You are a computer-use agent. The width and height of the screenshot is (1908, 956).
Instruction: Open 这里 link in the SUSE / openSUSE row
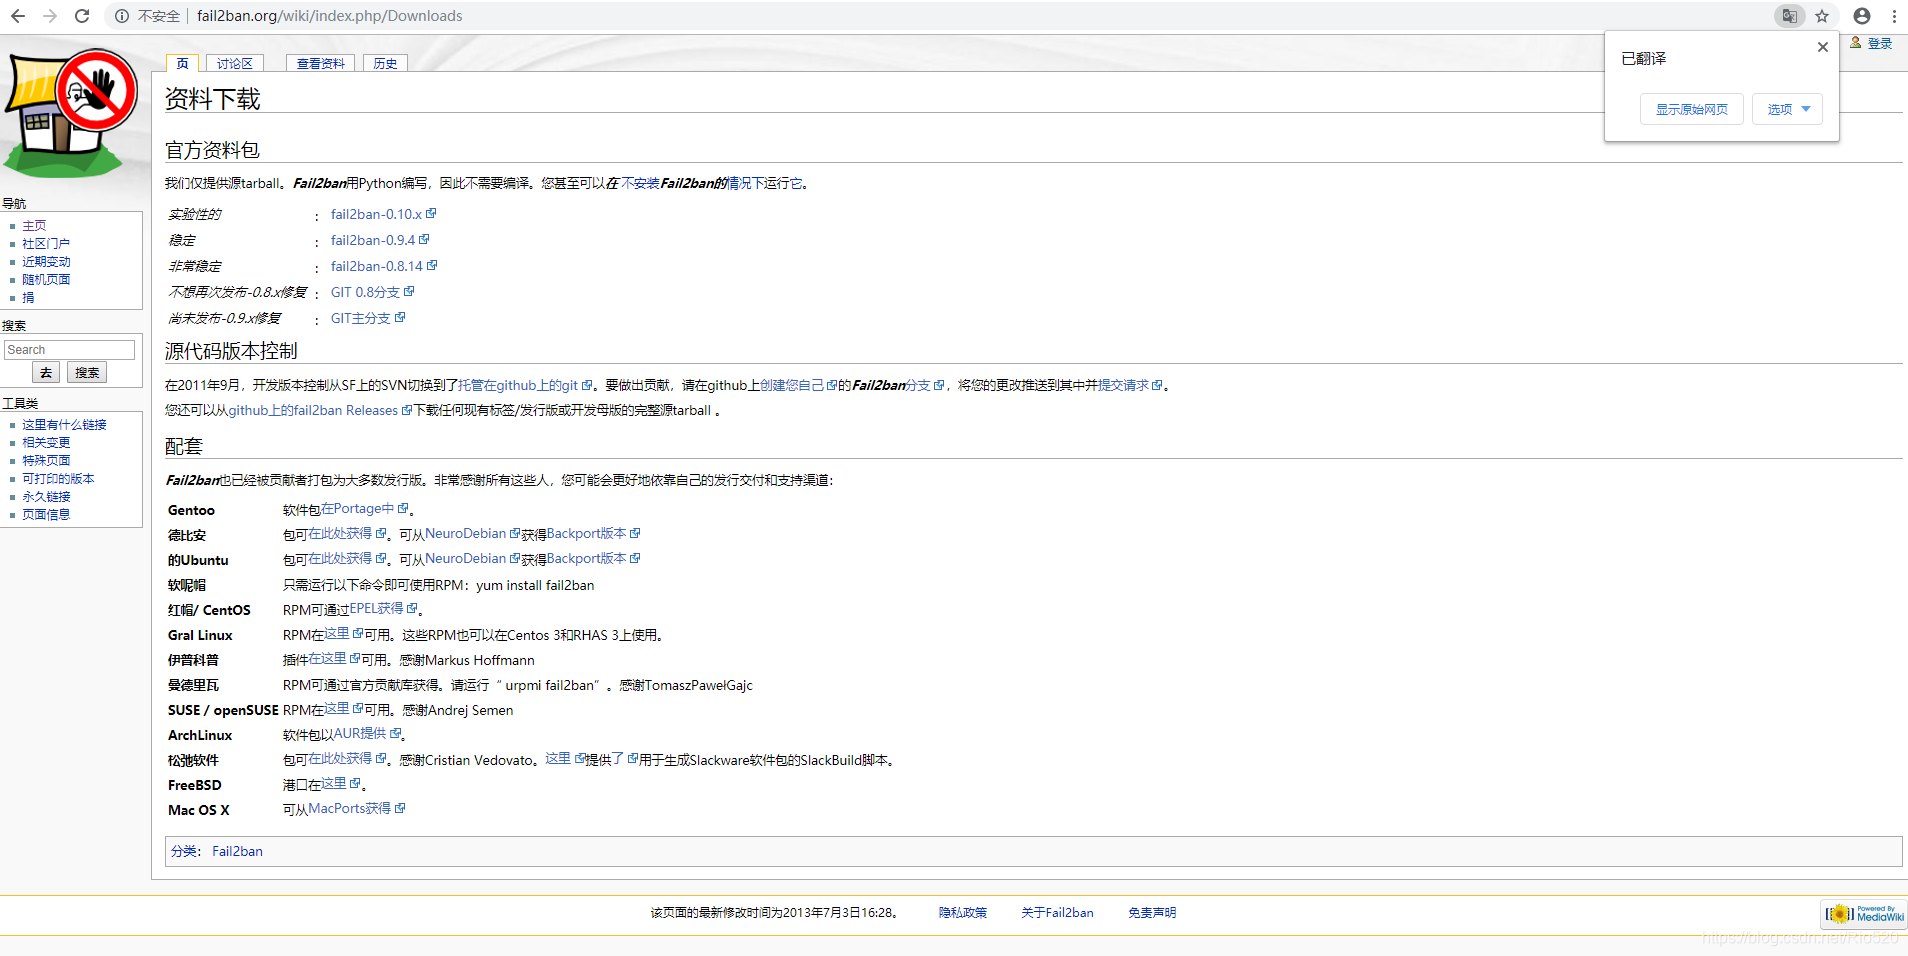336,709
